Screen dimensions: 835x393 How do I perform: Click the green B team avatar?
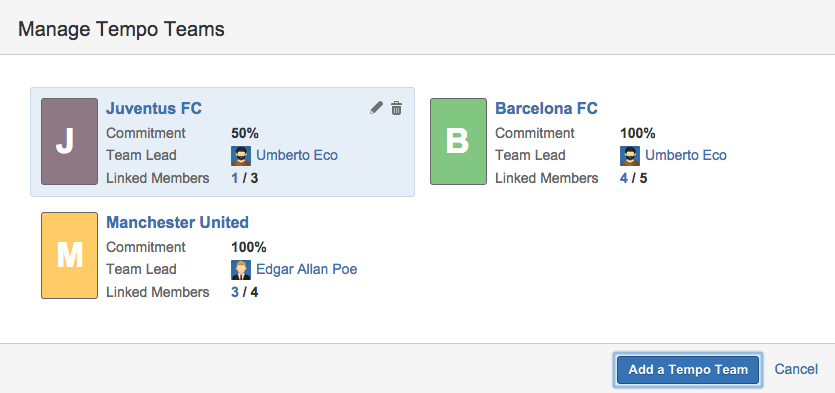[x=459, y=142]
